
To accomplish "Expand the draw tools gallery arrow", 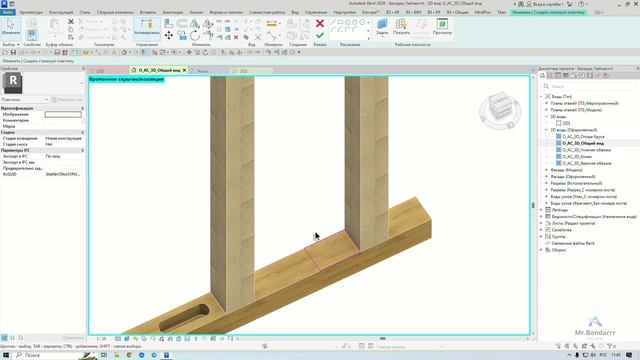I will [369, 39].
